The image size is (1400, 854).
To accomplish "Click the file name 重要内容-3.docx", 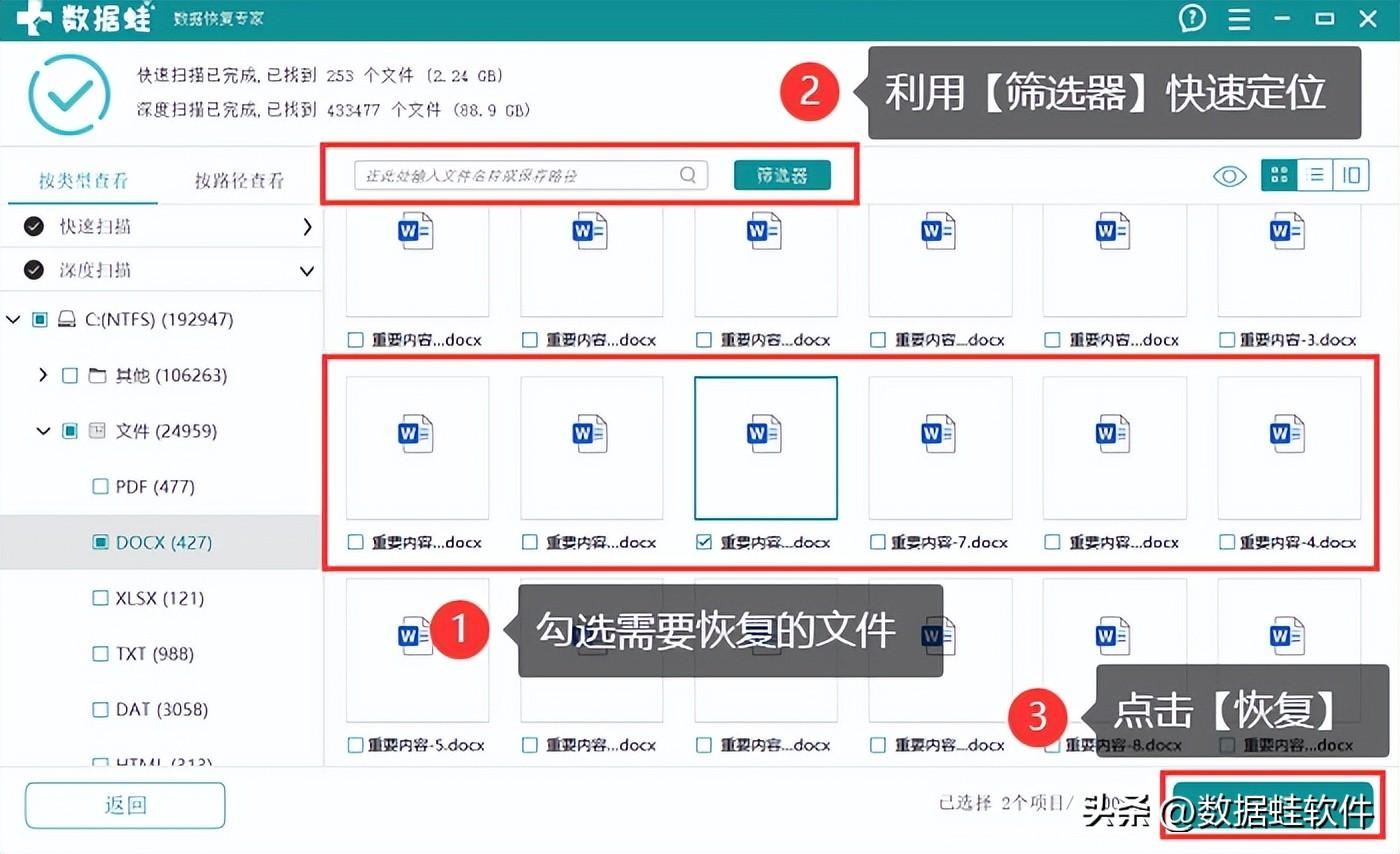I will click(x=1298, y=340).
